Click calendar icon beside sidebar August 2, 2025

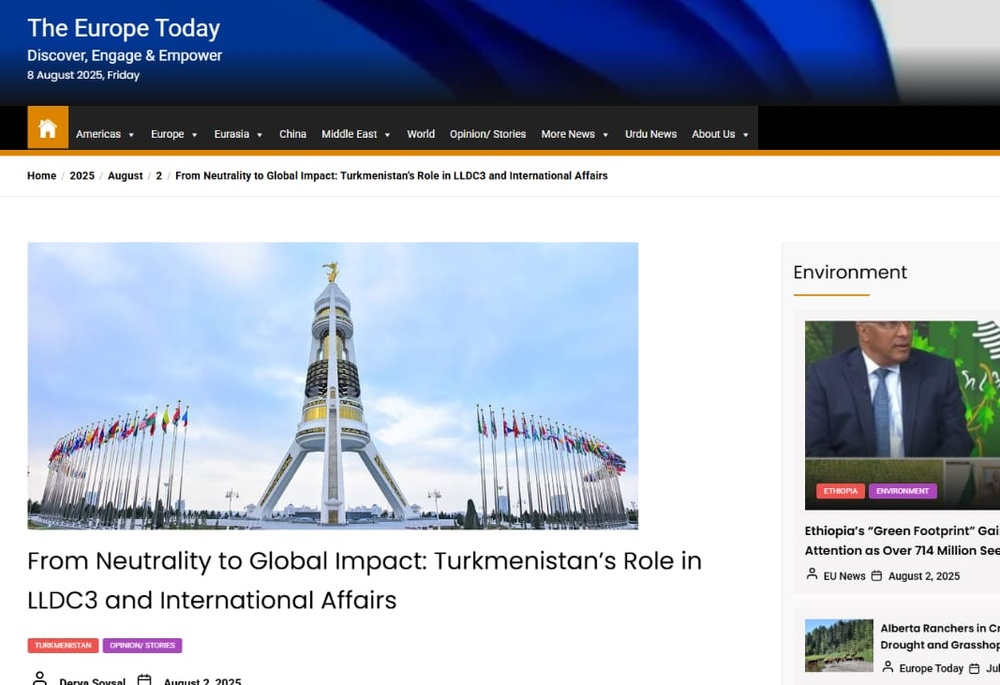point(876,575)
